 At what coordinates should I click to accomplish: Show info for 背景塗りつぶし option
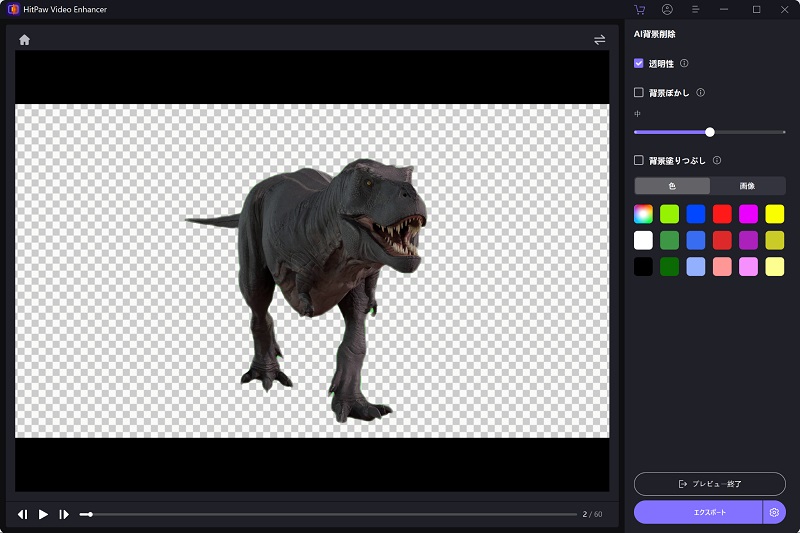pos(717,160)
